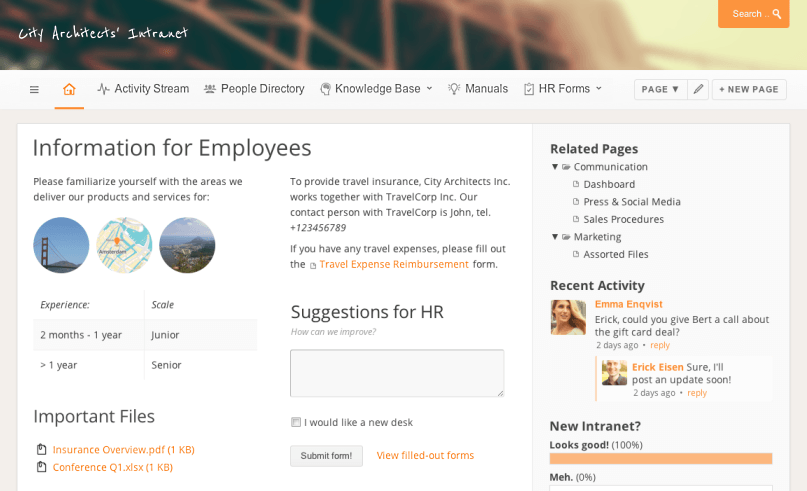Open the HR Forms menu item
This screenshot has height=491, width=807.
pyautogui.click(x=563, y=89)
